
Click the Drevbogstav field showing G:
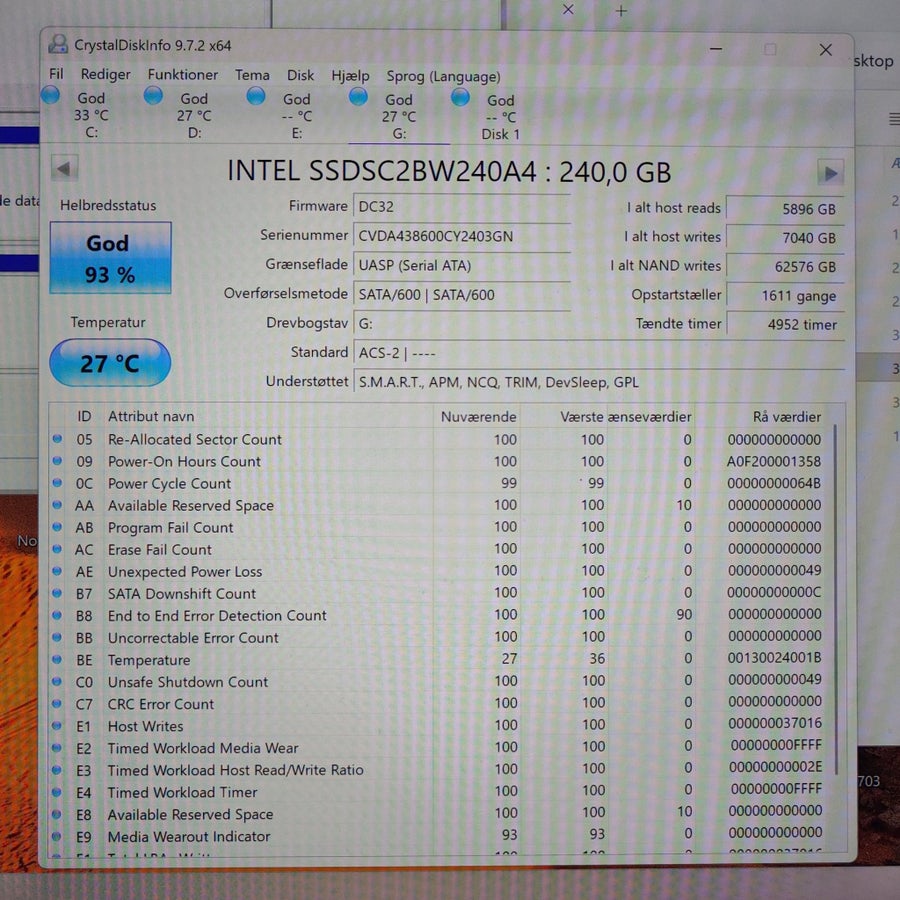[461, 324]
